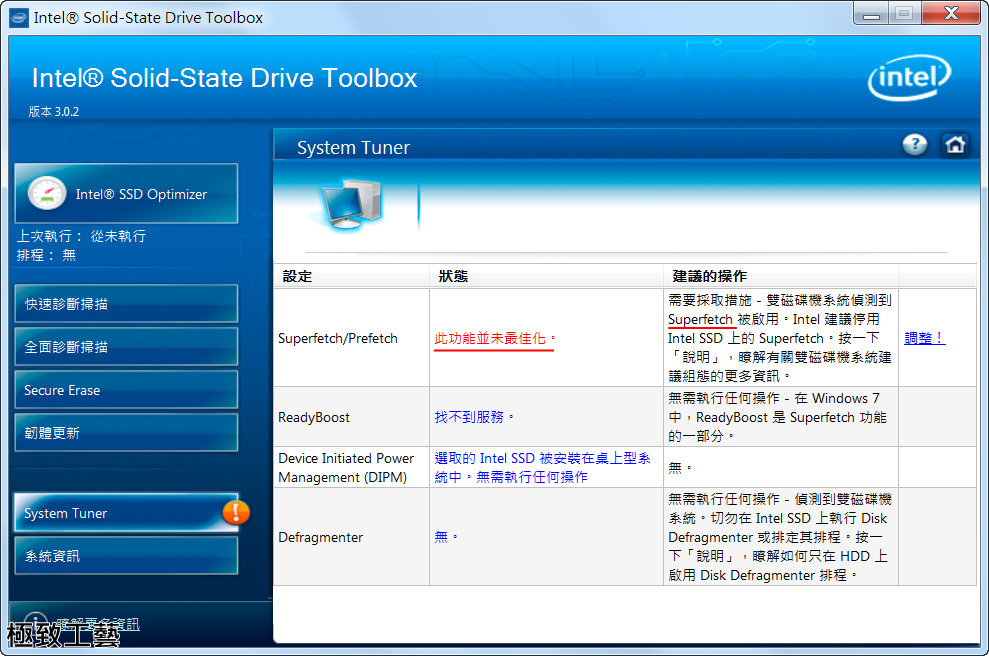989x656 pixels.
Task: Open help via the question mark icon
Action: tap(915, 144)
